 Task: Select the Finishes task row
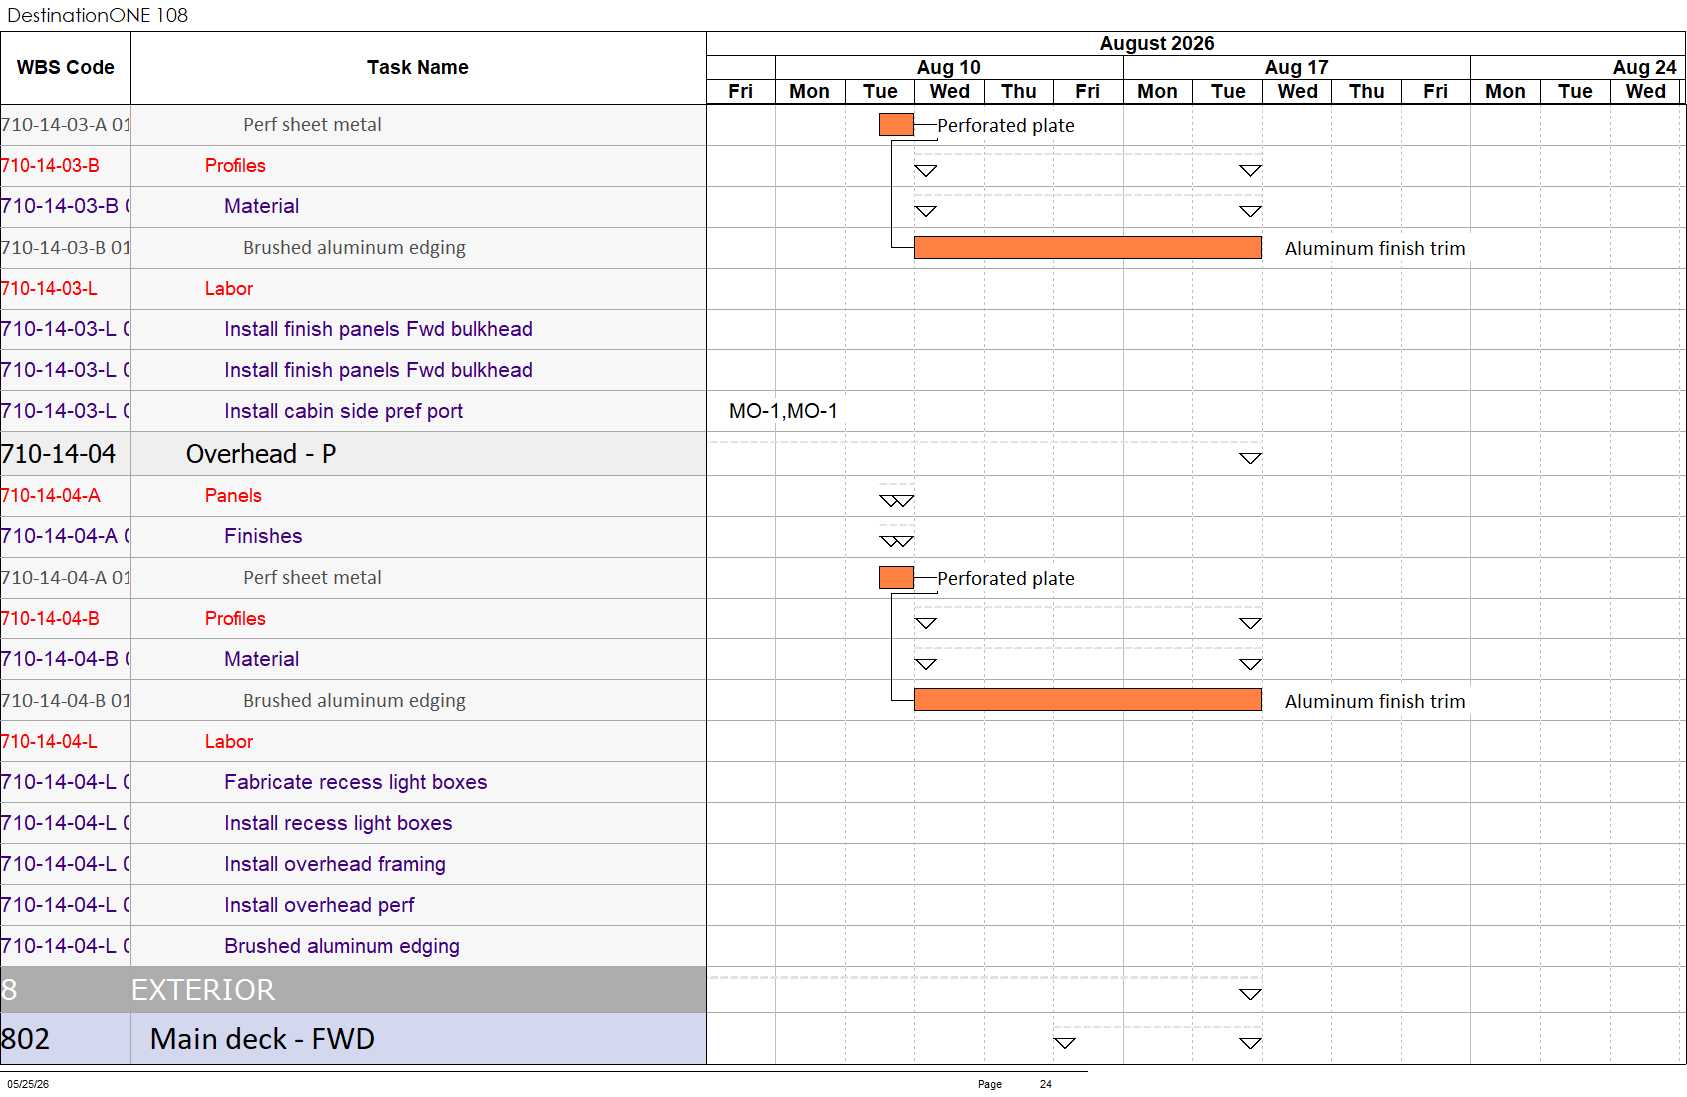coord(353,537)
